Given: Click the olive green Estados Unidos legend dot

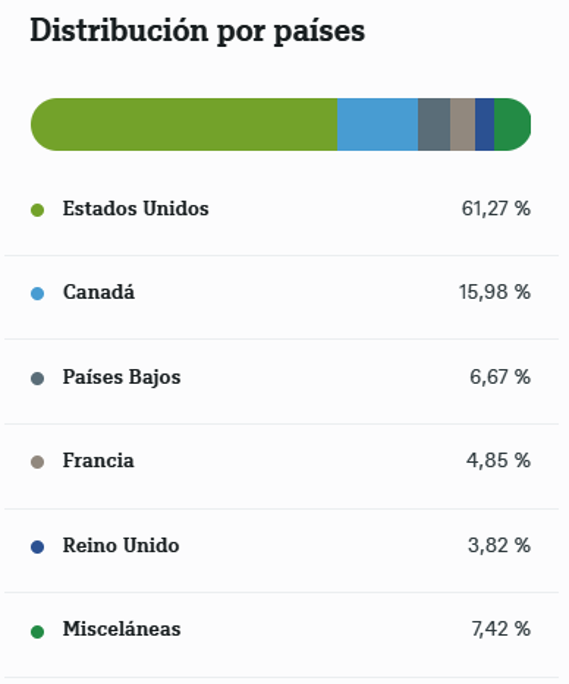Looking at the screenshot, I should tap(38, 210).
